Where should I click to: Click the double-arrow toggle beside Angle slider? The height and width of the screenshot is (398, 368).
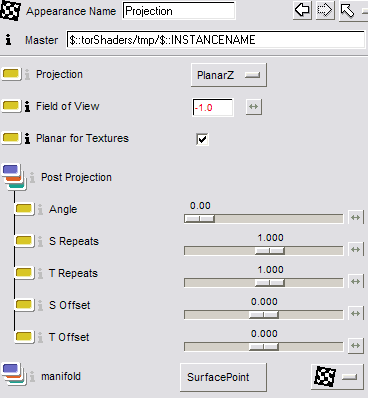coord(356,218)
